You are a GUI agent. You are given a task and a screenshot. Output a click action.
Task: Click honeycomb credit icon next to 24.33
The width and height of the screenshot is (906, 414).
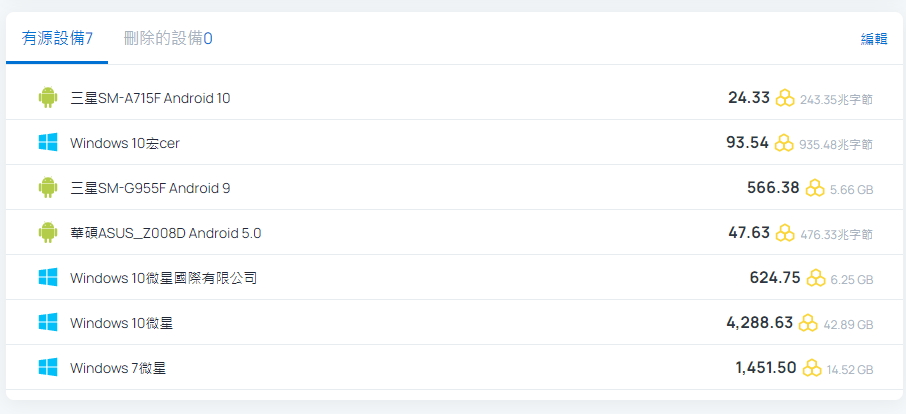tap(785, 98)
